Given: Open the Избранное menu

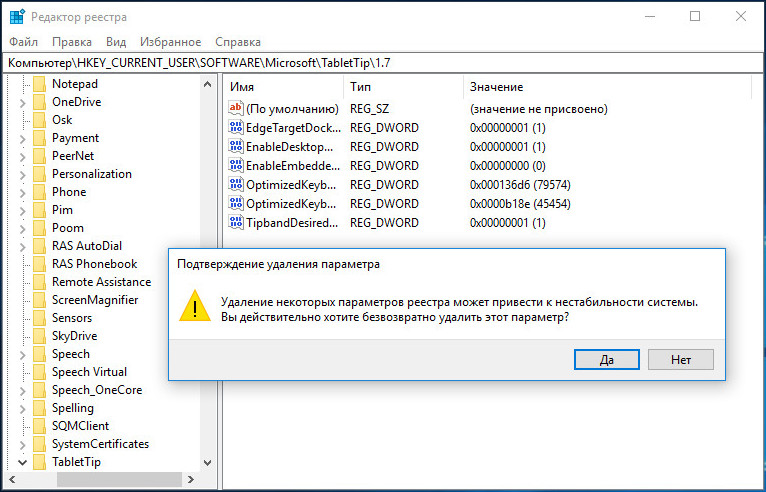Looking at the screenshot, I should pyautogui.click(x=170, y=42).
